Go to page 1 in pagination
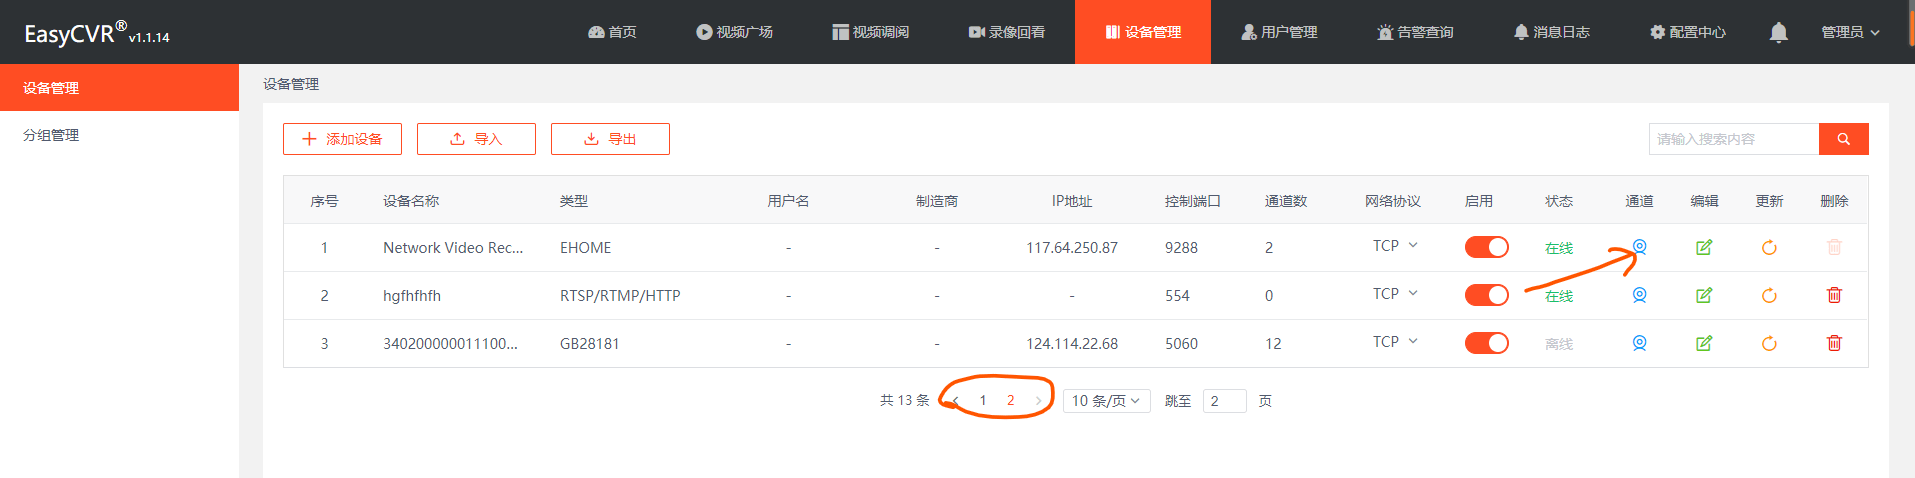 983,401
